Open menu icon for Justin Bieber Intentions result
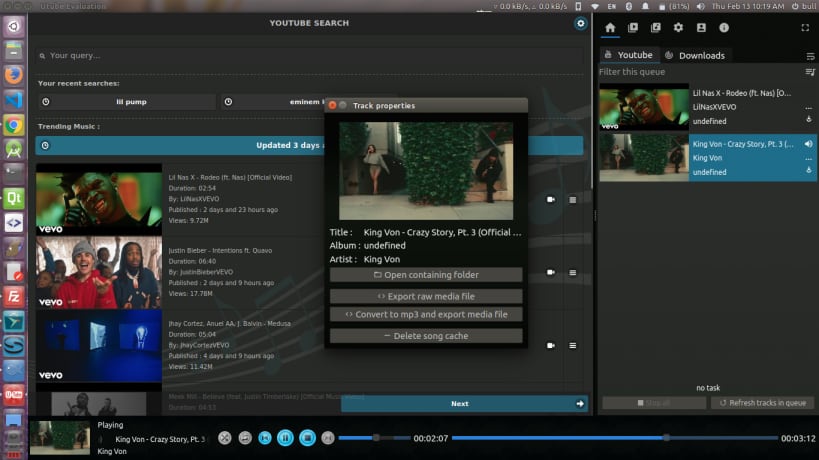 (x=572, y=273)
